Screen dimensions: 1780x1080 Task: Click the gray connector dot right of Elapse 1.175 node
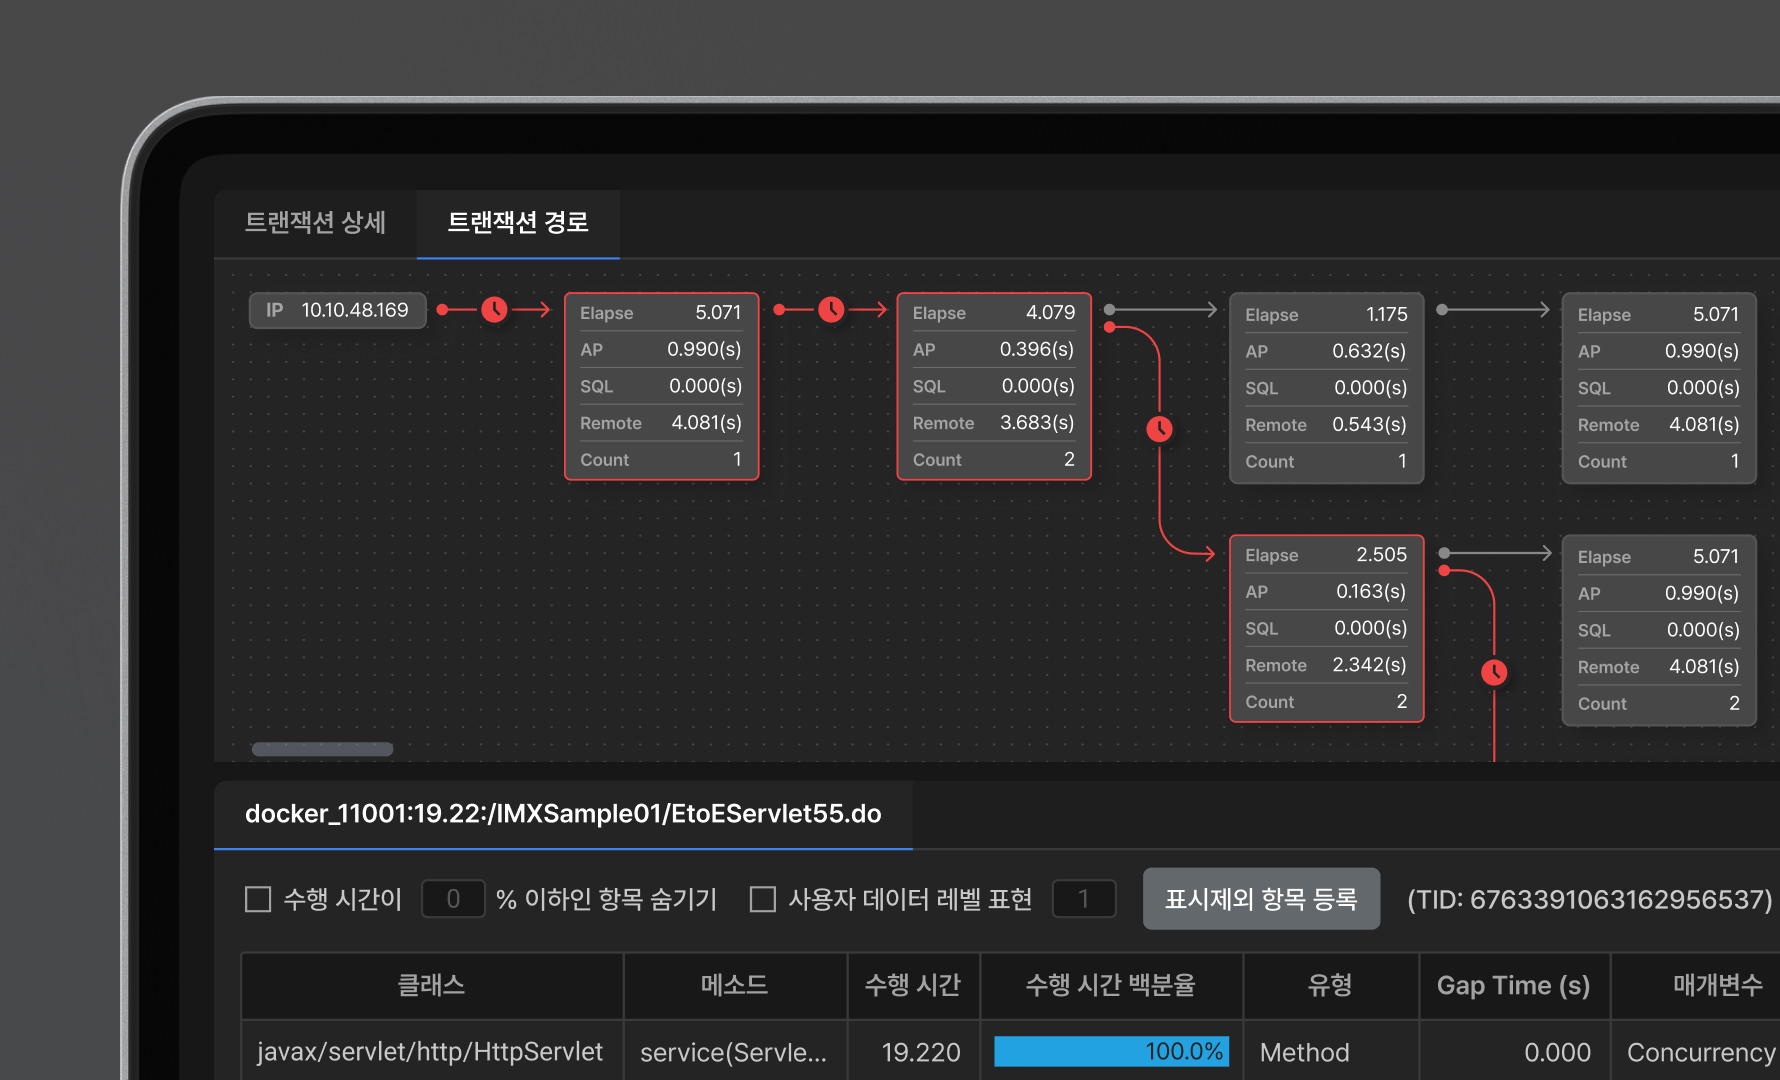(1442, 310)
